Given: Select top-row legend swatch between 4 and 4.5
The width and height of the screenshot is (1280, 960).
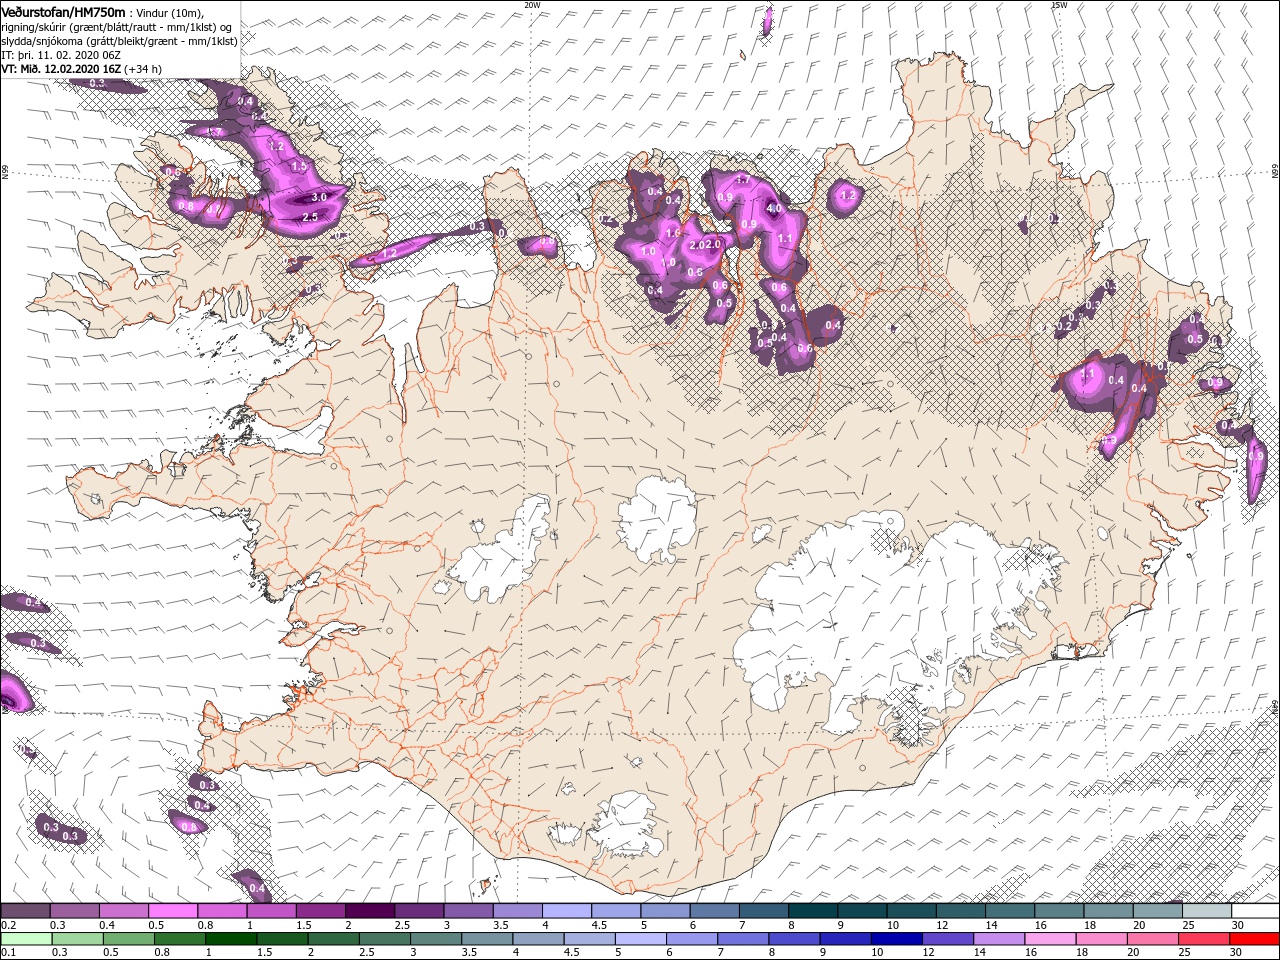Looking at the screenshot, I should click(x=566, y=911).
